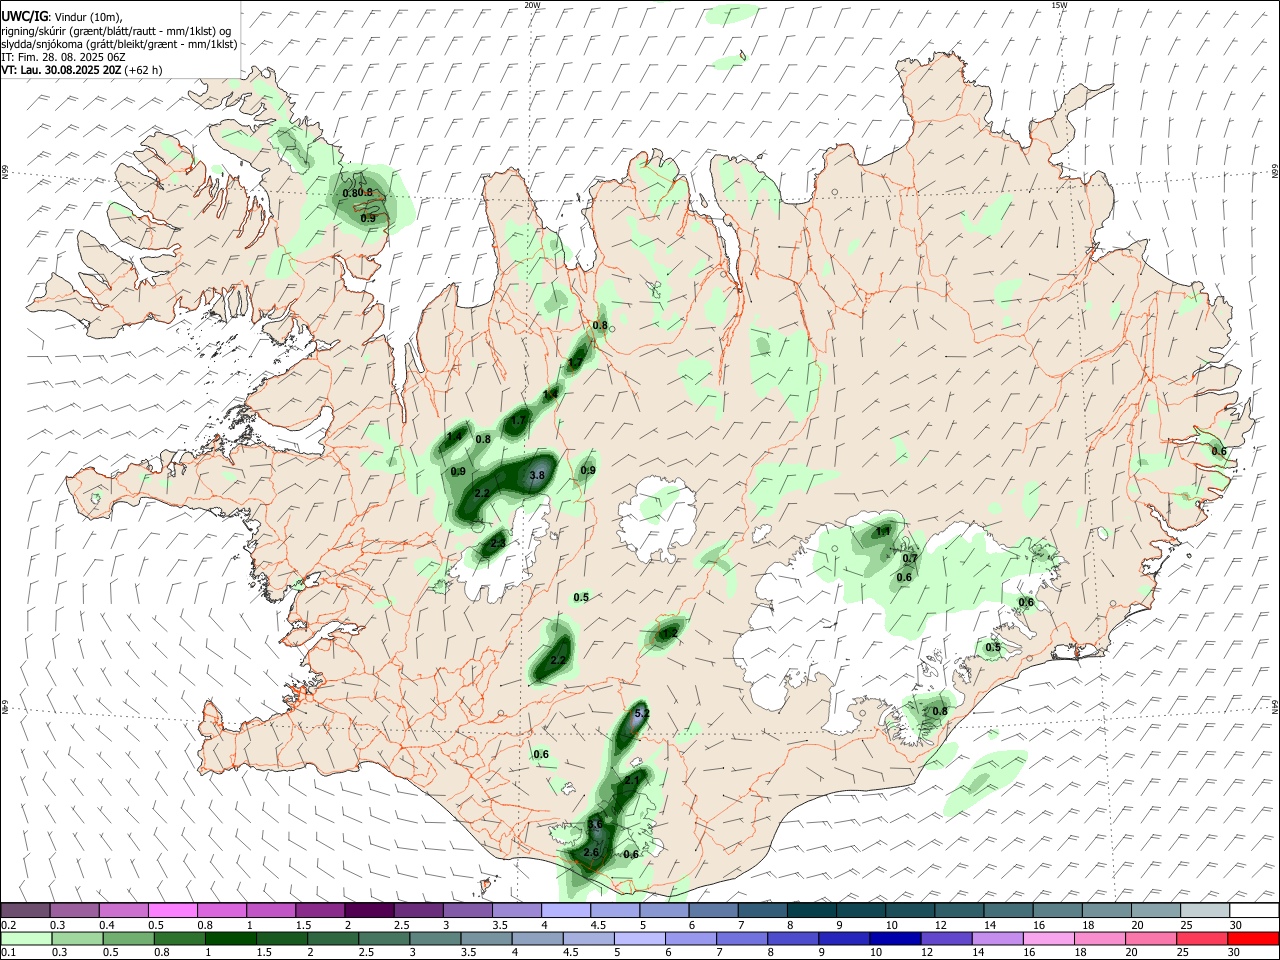This screenshot has width=1280, height=960.
Task: Pick the dull purple snow swatch 0.2–0.3
Action: click(x=26, y=910)
